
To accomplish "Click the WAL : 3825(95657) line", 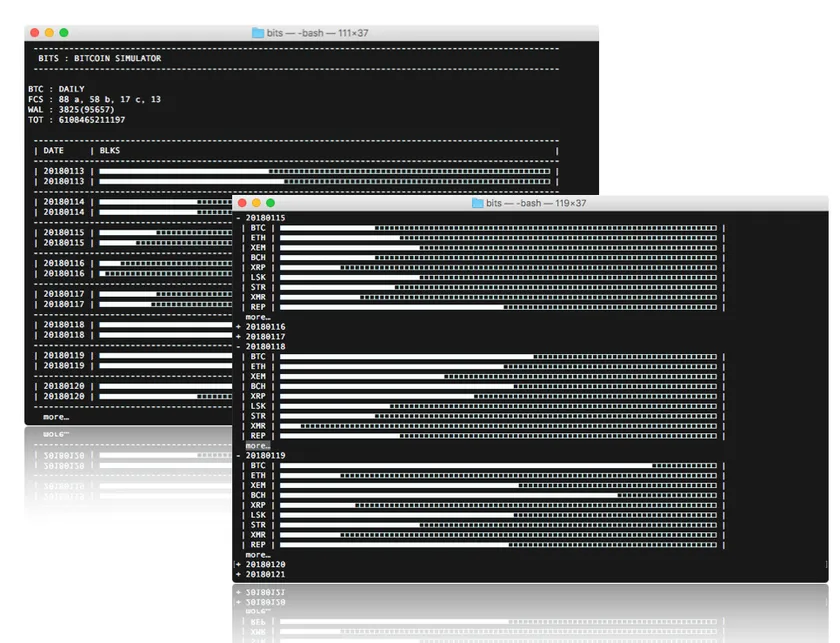I will click(x=71, y=109).
